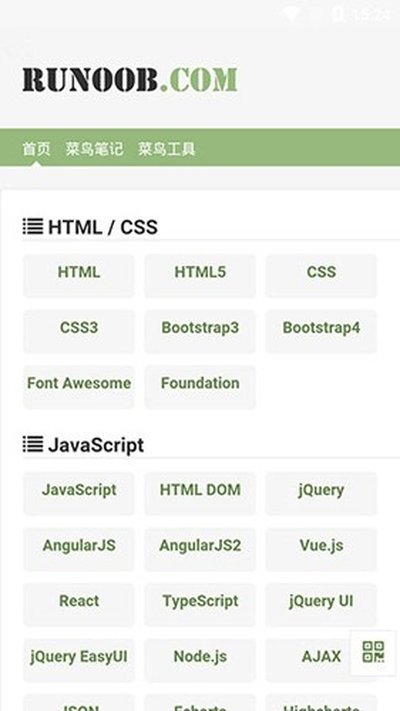Open the 首页 tab
The width and height of the screenshot is (400, 711).
pos(36,149)
